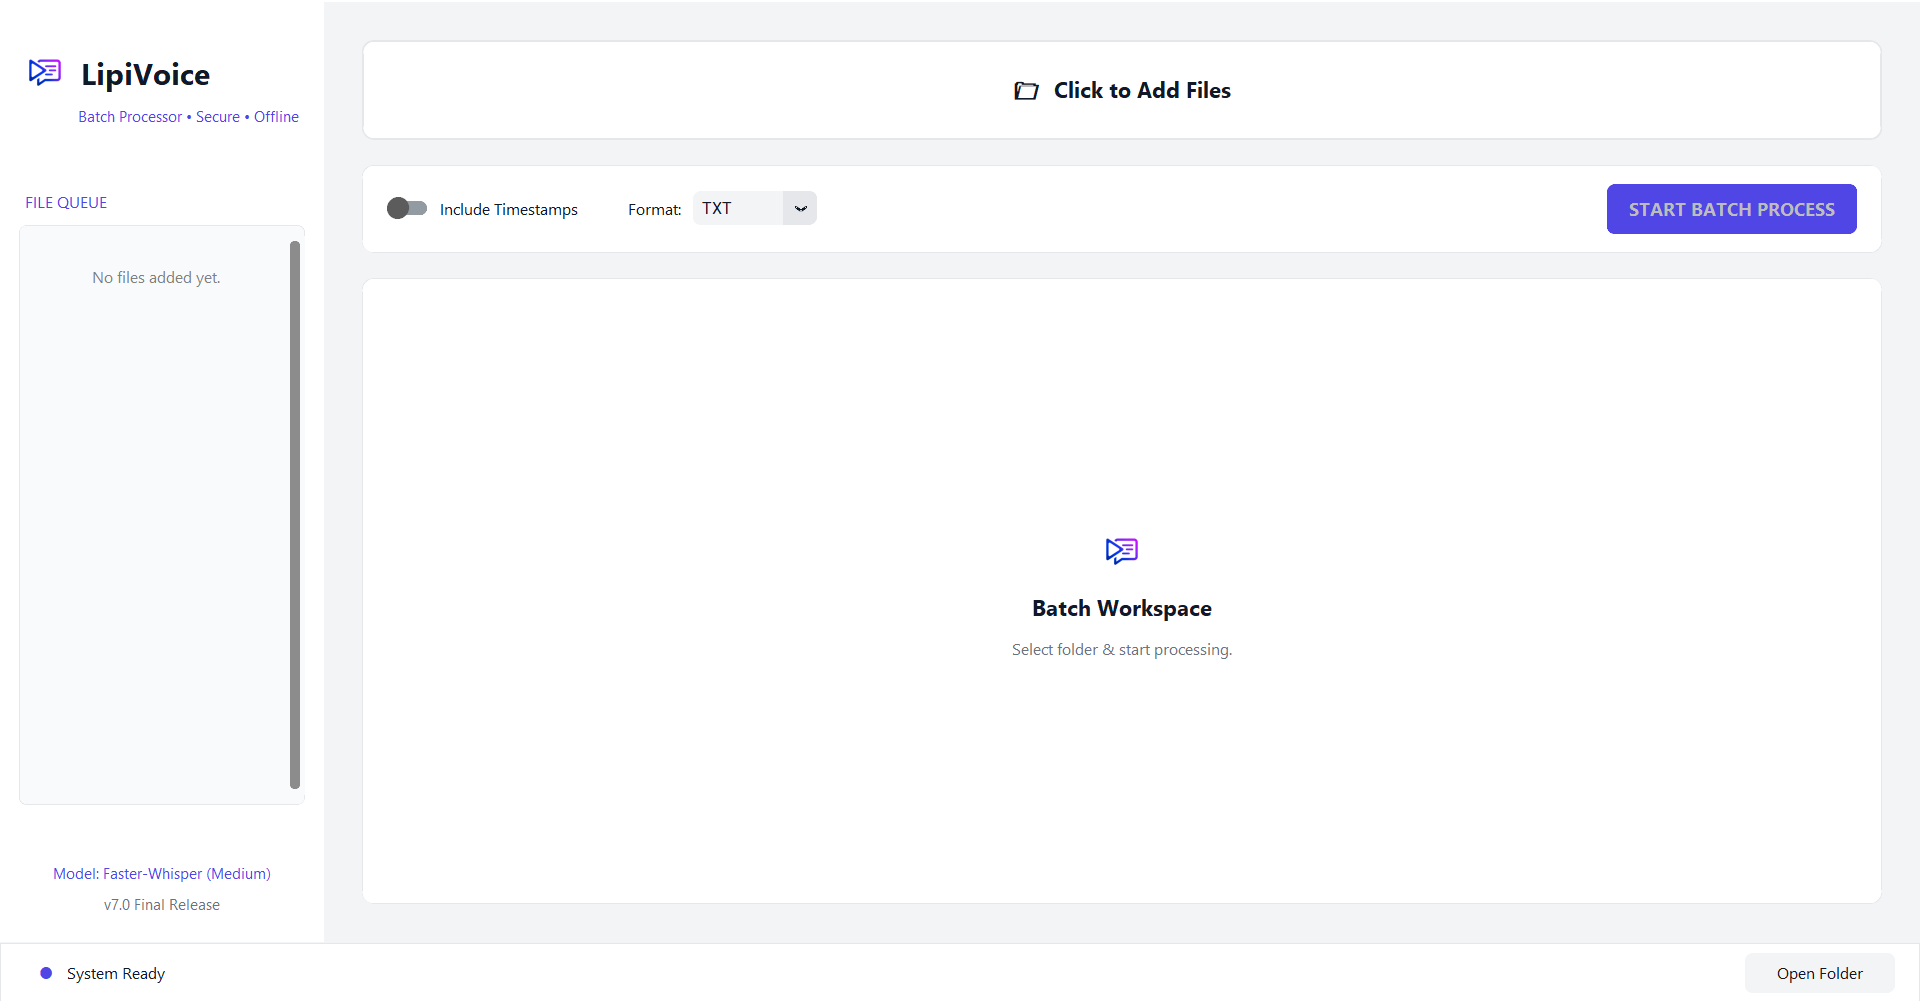Select the Format label in options bar
Image resolution: width=1920 pixels, height=1001 pixels.
(654, 209)
